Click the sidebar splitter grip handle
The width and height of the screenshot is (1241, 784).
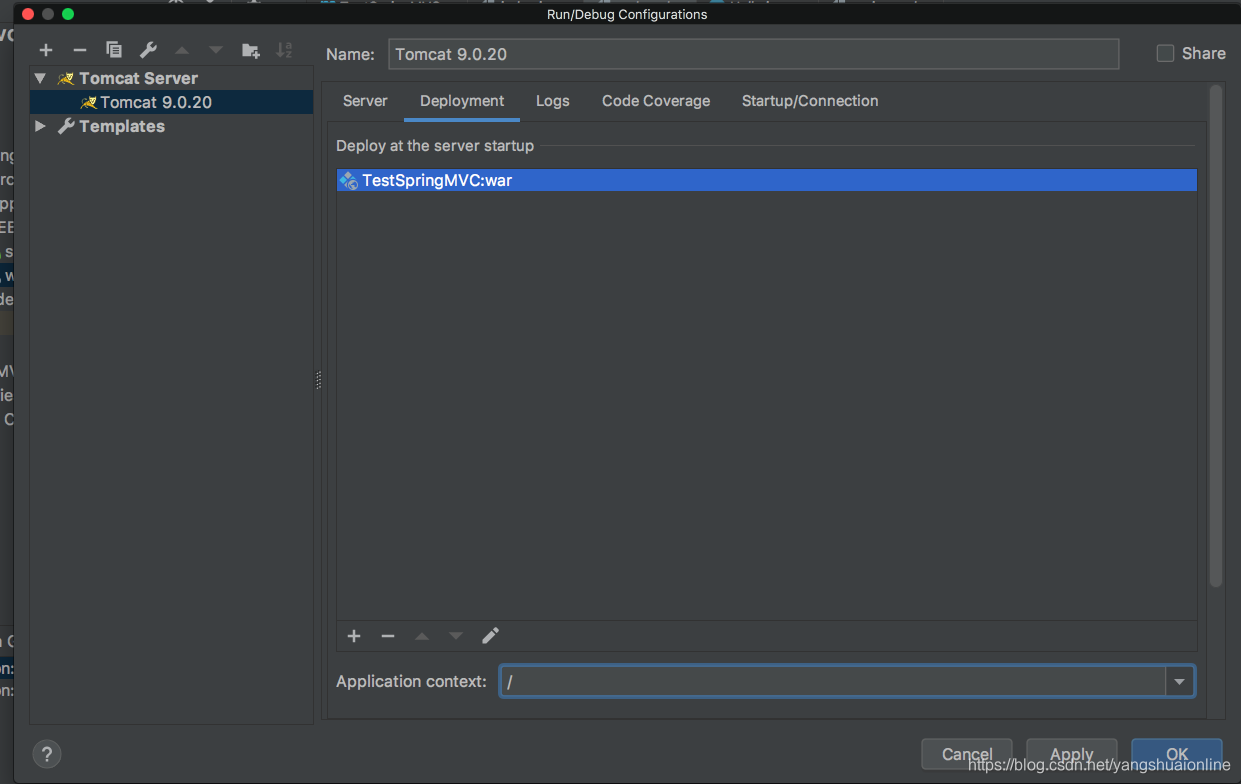tap(319, 380)
